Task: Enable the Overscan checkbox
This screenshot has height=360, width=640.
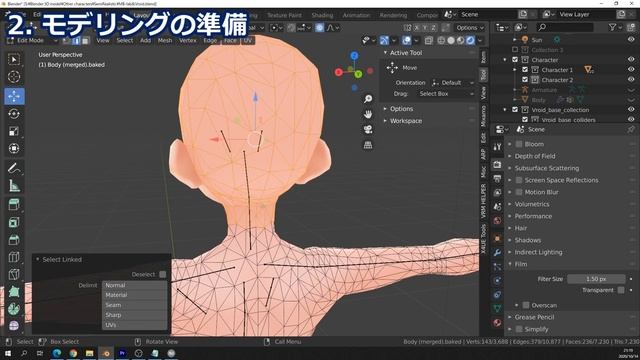Action: 526,305
